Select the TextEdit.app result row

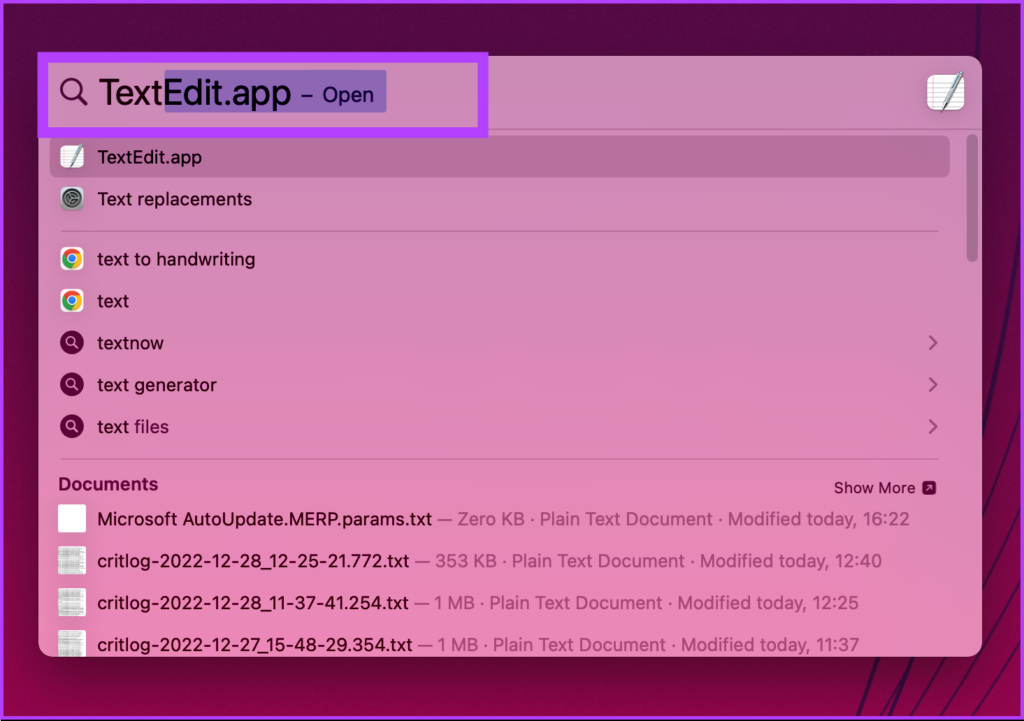coord(500,157)
